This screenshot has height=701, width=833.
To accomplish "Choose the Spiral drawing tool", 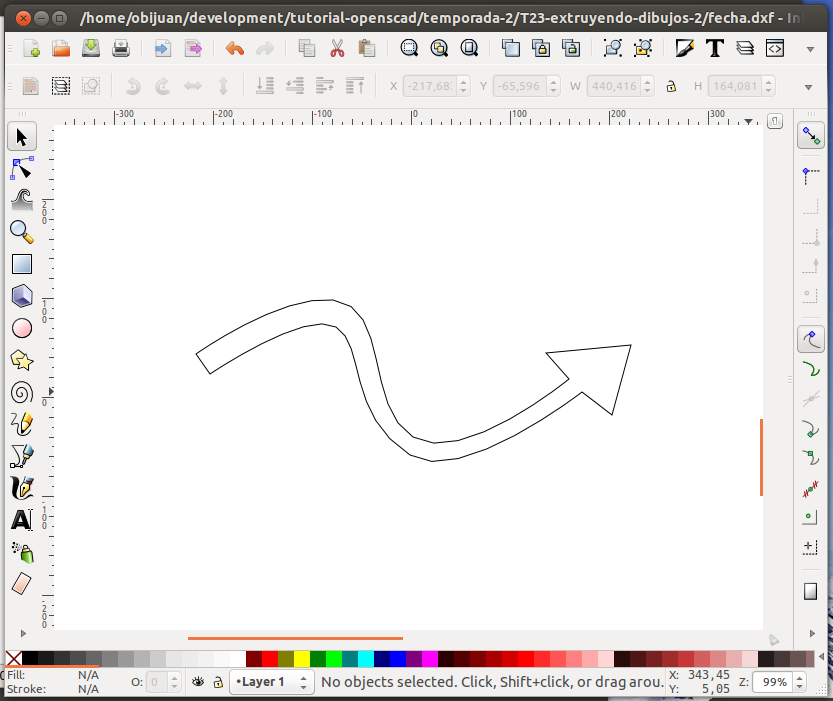I will (x=21, y=393).
